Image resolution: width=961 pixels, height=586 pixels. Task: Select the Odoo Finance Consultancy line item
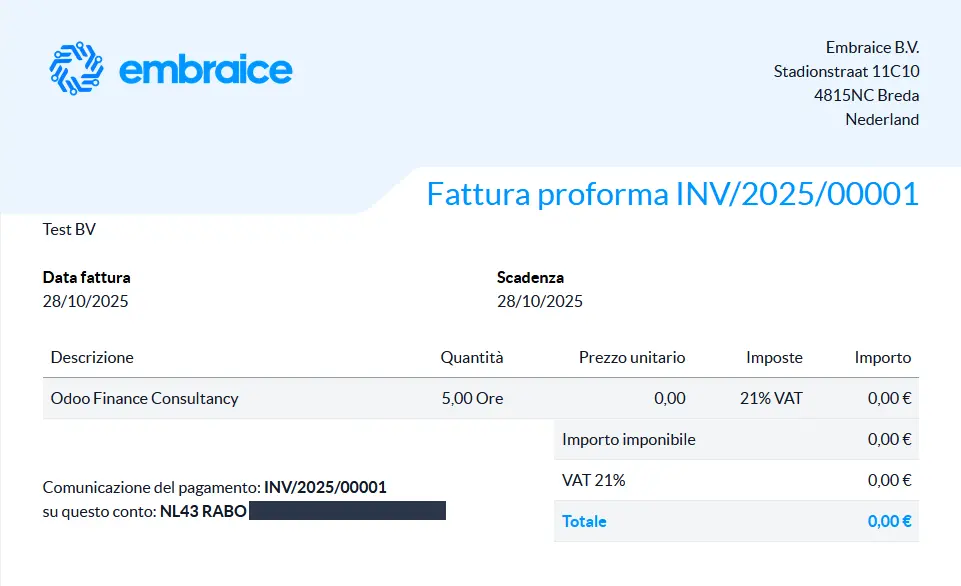pos(145,398)
